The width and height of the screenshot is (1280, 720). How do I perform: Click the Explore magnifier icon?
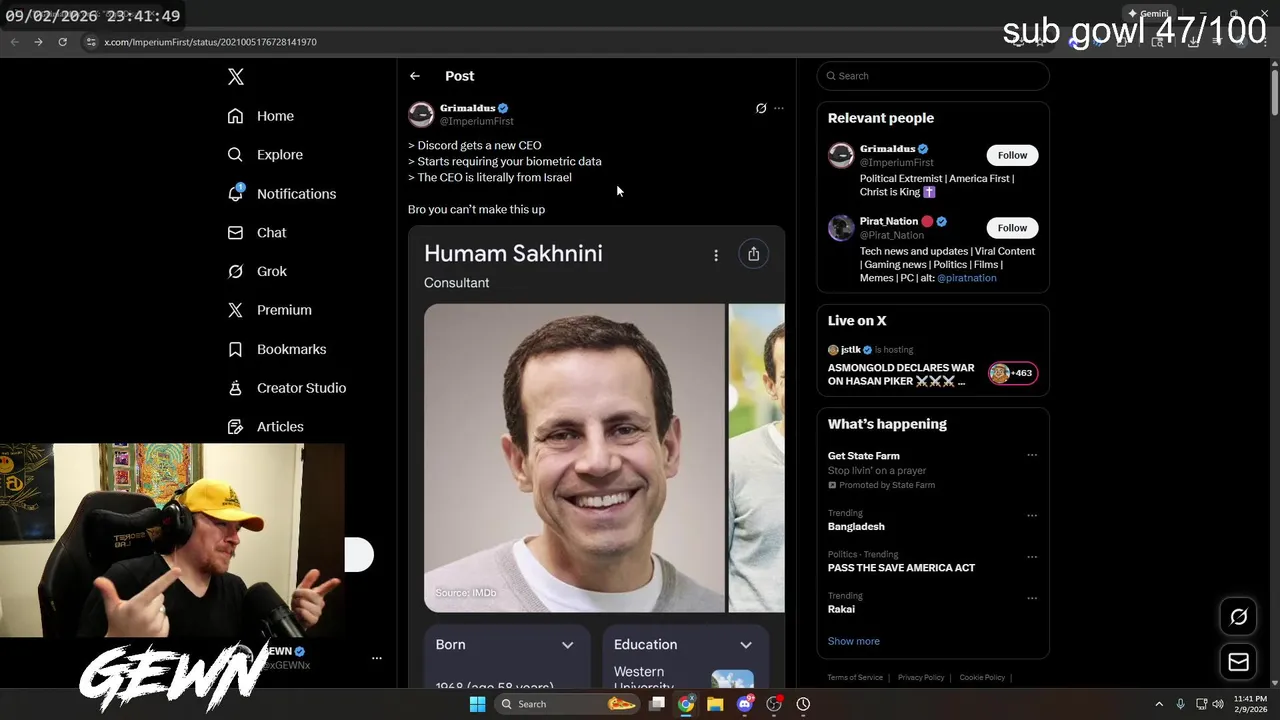coord(235,155)
